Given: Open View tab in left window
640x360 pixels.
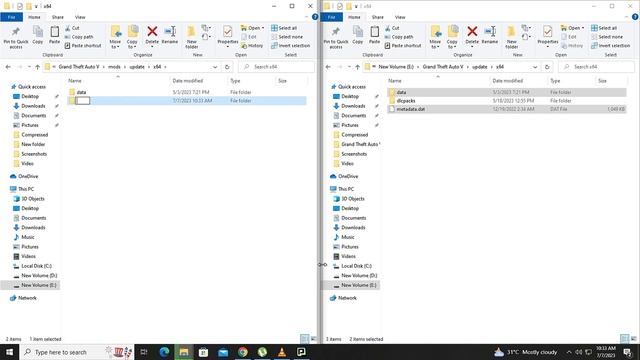Looking at the screenshot, I should pos(80,17).
